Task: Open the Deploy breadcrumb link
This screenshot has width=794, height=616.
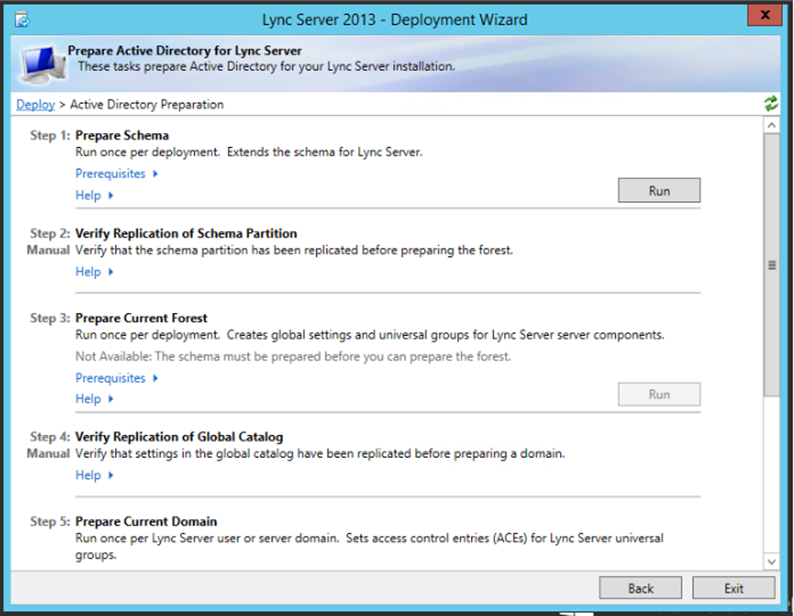Action: tap(35, 104)
